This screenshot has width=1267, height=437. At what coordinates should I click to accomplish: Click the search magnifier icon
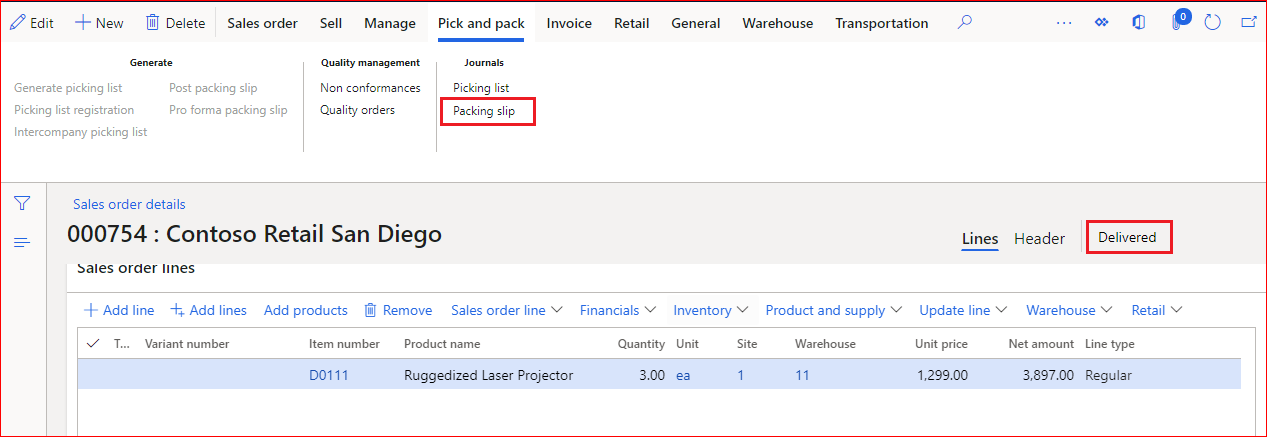point(965,22)
